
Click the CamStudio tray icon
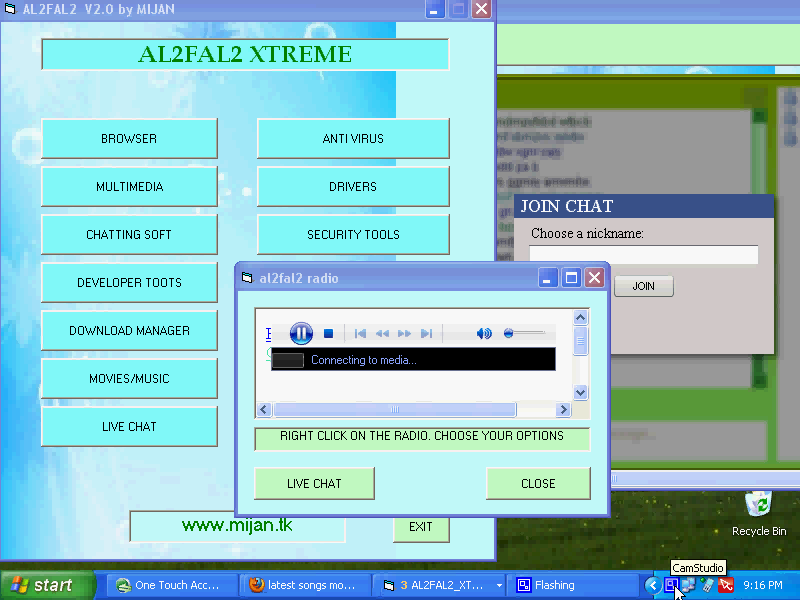click(671, 585)
